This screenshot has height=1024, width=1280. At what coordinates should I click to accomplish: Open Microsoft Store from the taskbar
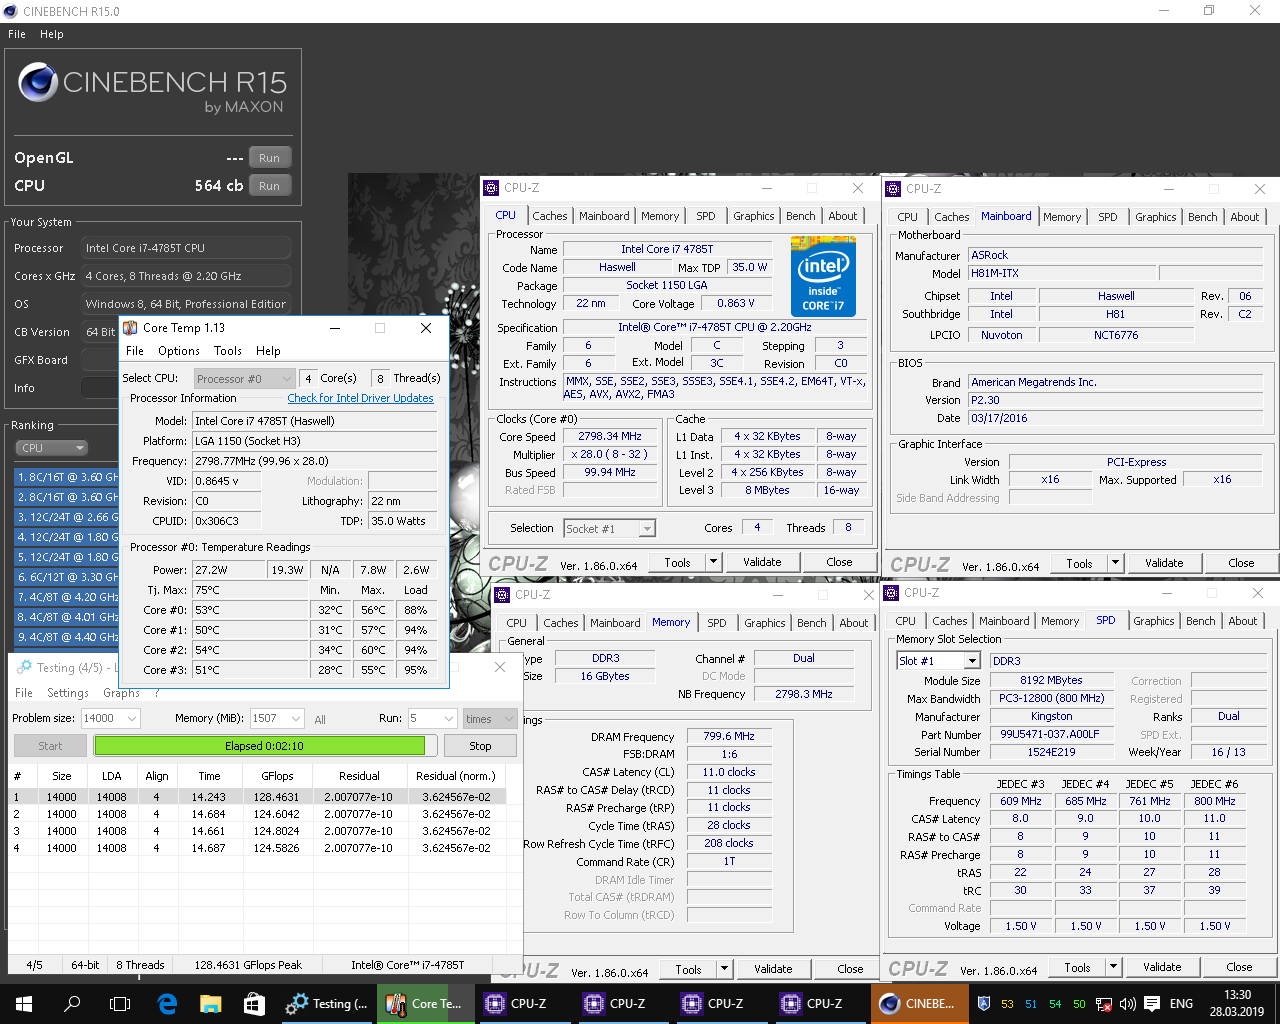(x=254, y=1004)
